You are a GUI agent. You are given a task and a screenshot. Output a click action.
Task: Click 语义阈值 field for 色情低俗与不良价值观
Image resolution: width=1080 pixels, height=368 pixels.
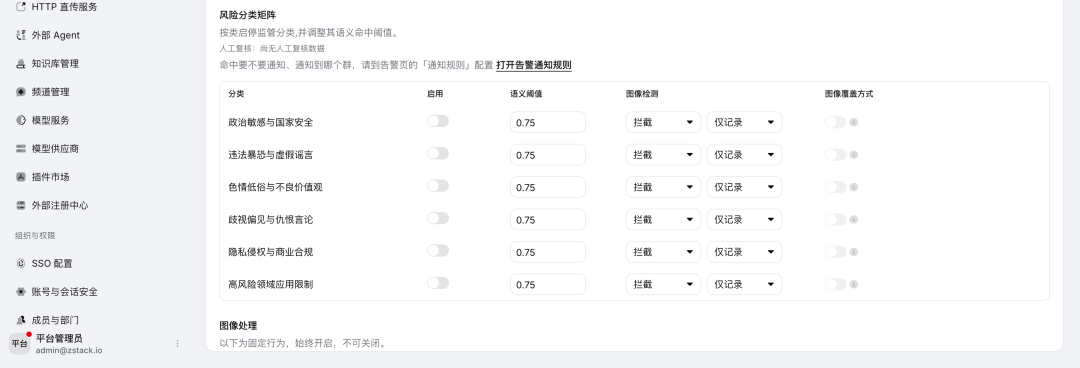548,187
